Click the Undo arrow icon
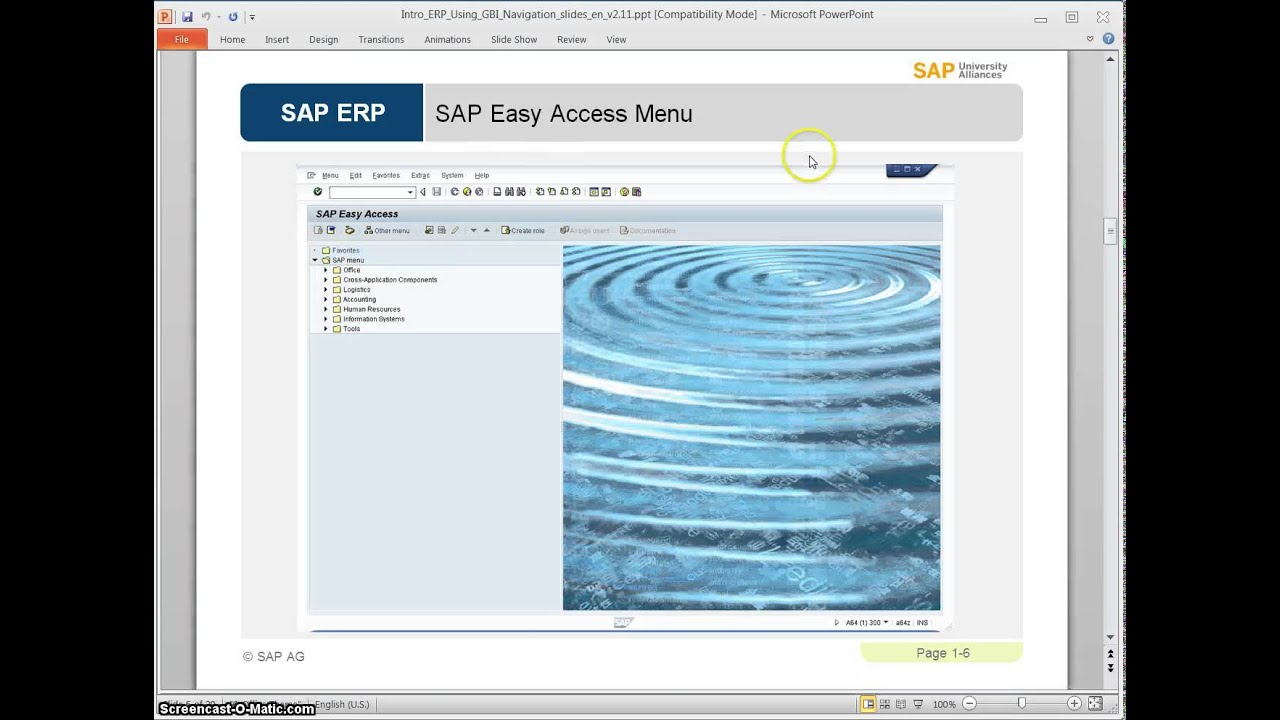 coord(206,16)
